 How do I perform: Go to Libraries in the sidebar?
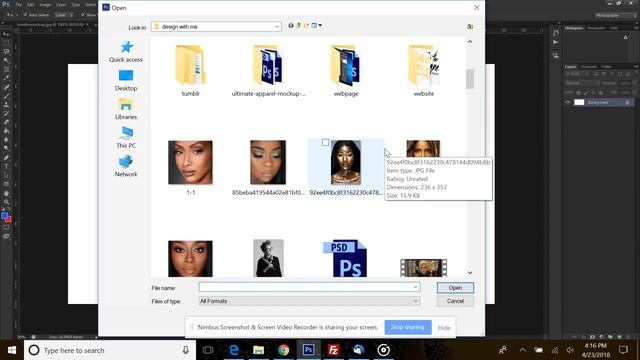point(126,109)
